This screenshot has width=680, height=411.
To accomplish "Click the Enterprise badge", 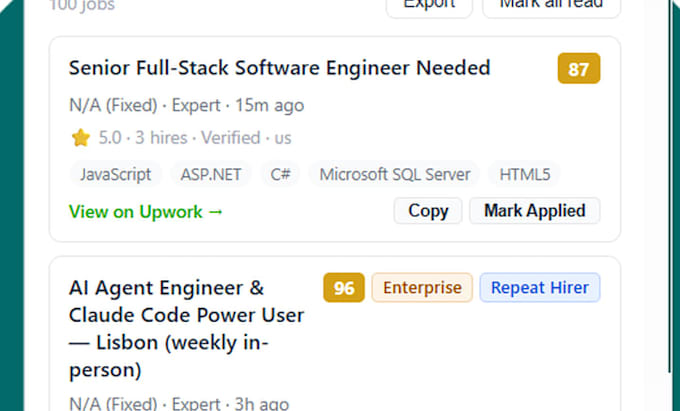I will pyautogui.click(x=422, y=287).
